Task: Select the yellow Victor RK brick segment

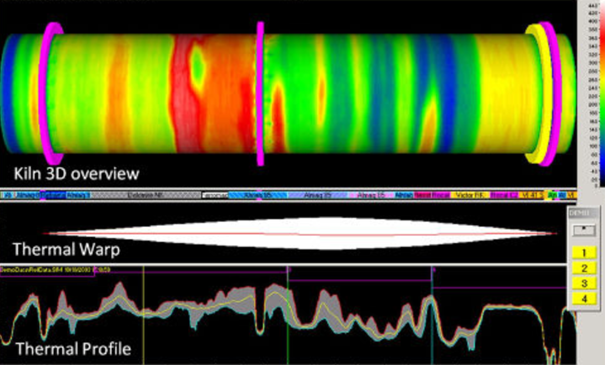Action: point(469,195)
